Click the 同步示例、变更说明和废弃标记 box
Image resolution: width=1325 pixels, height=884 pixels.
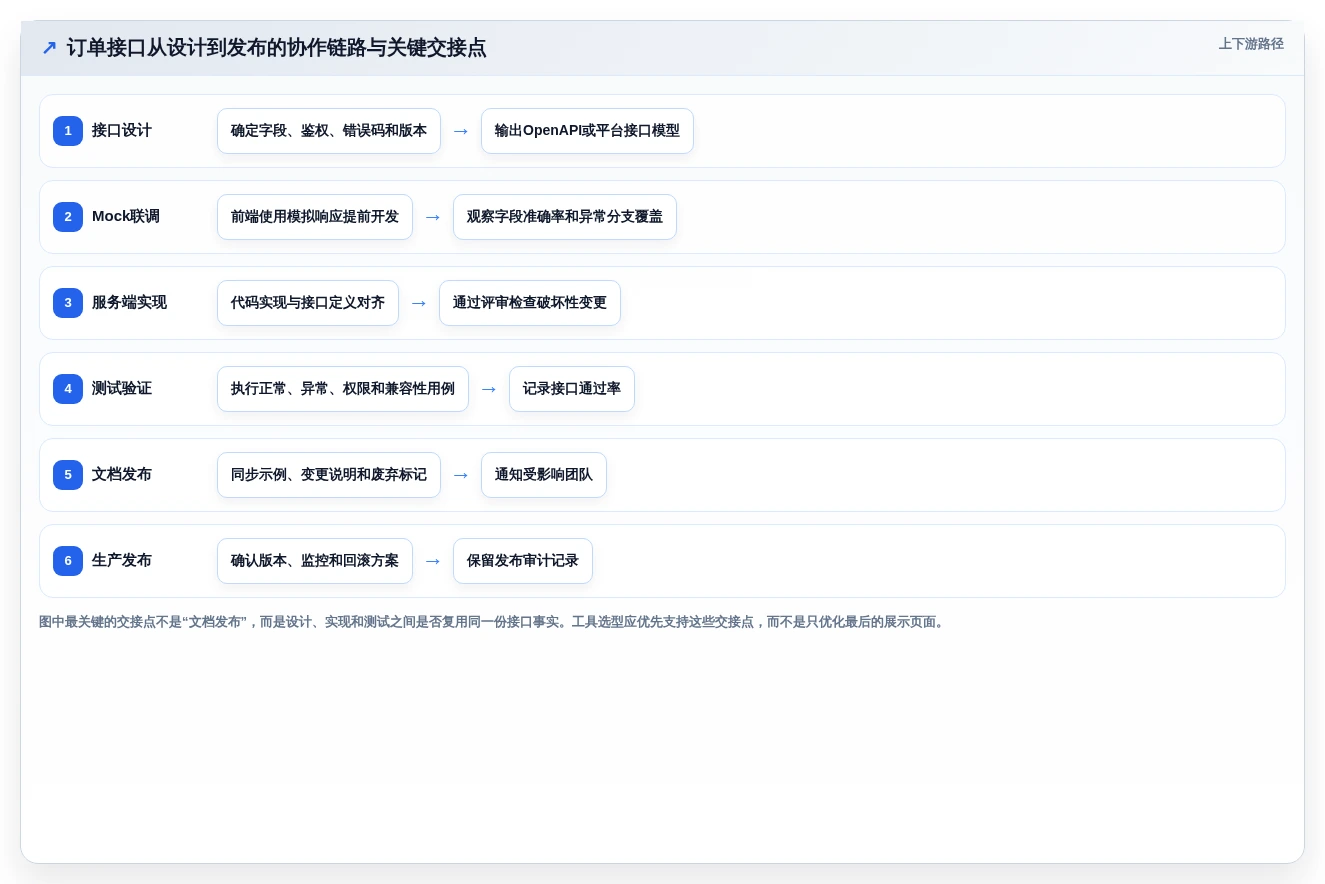(x=329, y=475)
